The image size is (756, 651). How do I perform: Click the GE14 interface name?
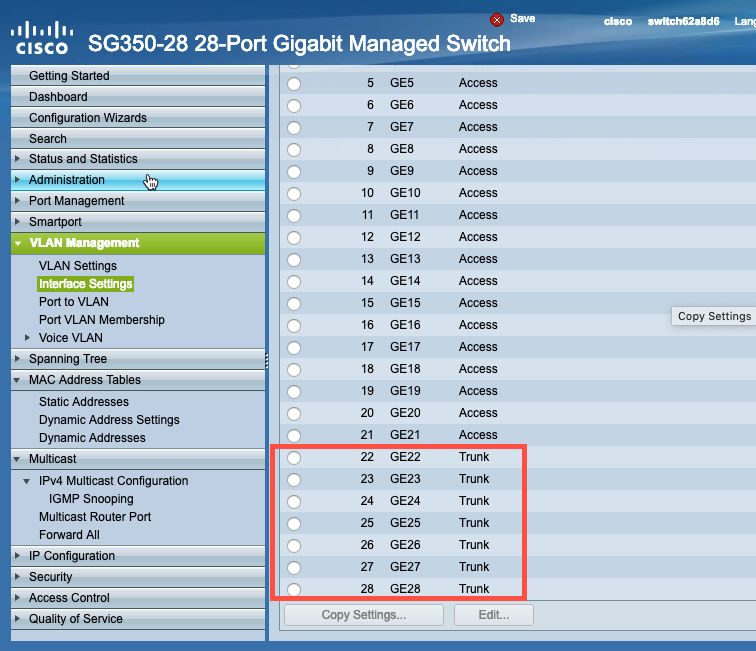405,281
